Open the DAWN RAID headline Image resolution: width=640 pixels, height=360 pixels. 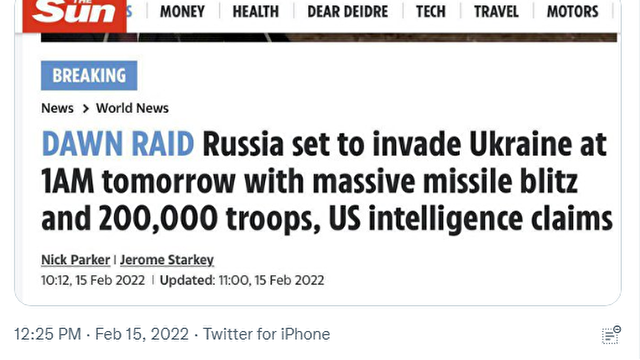tap(327, 181)
